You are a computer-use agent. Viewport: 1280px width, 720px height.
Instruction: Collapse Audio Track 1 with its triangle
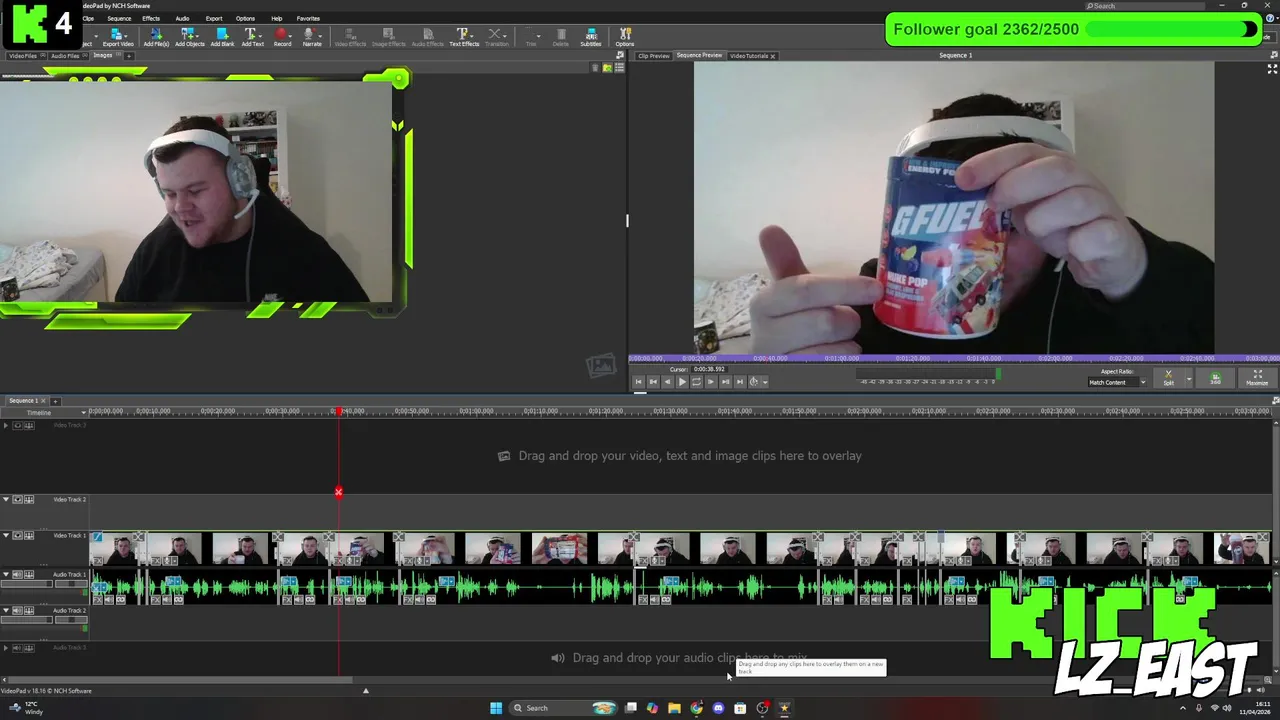(6, 575)
